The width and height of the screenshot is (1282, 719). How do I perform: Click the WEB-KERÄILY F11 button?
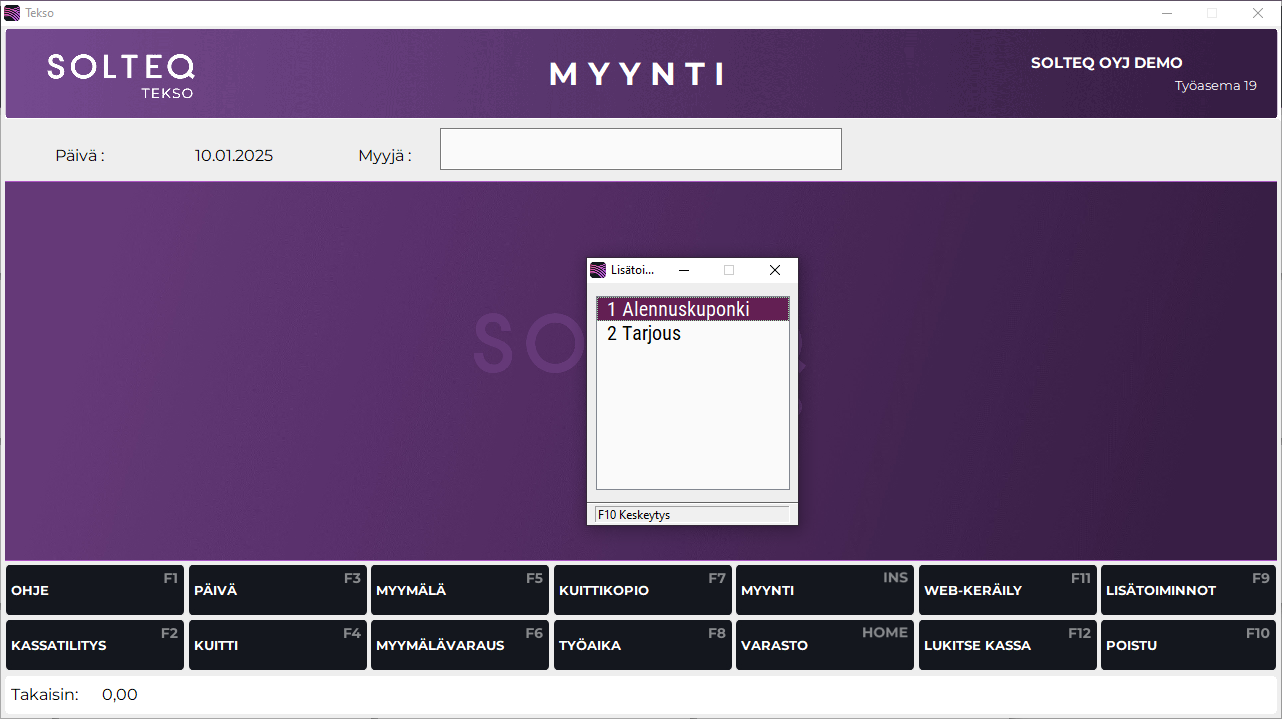coord(1007,590)
